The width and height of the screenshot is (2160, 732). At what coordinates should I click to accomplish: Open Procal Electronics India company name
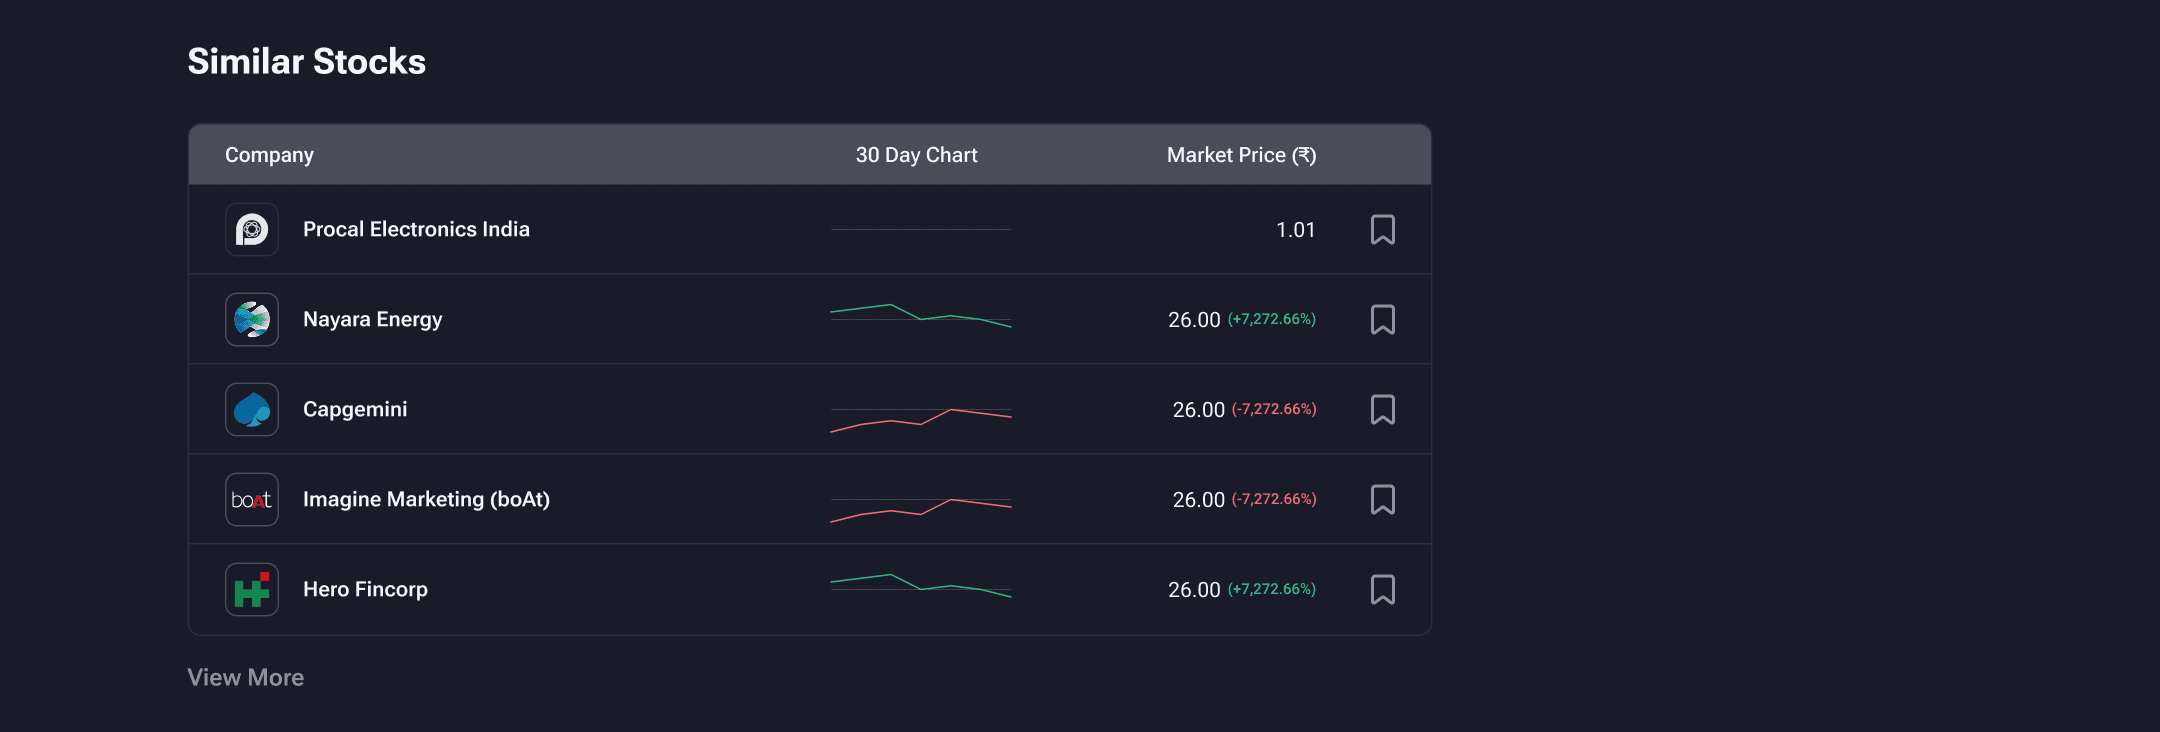pyautogui.click(x=416, y=229)
